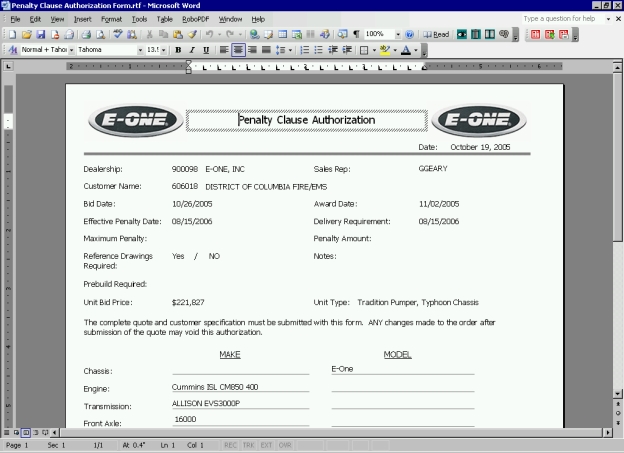Toggle Center alignment
The height and width of the screenshot is (453, 624).
click(238, 50)
